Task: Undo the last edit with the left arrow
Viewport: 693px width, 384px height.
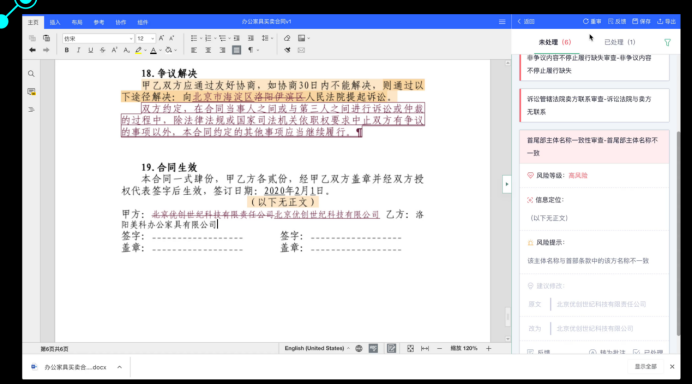Action: coord(32,50)
